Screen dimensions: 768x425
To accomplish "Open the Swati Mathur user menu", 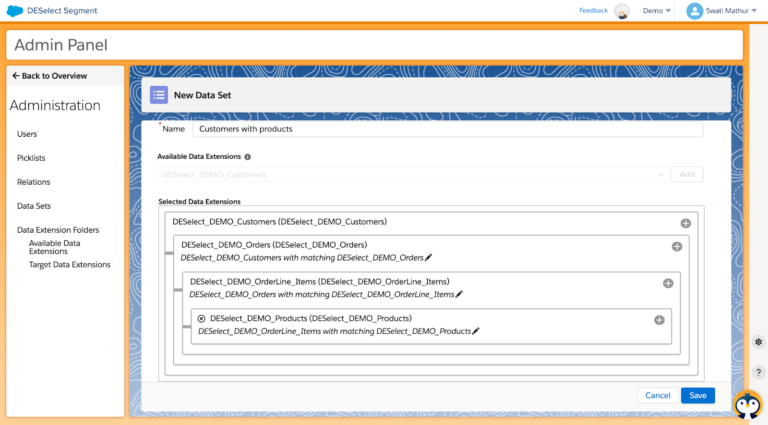I will (x=722, y=11).
